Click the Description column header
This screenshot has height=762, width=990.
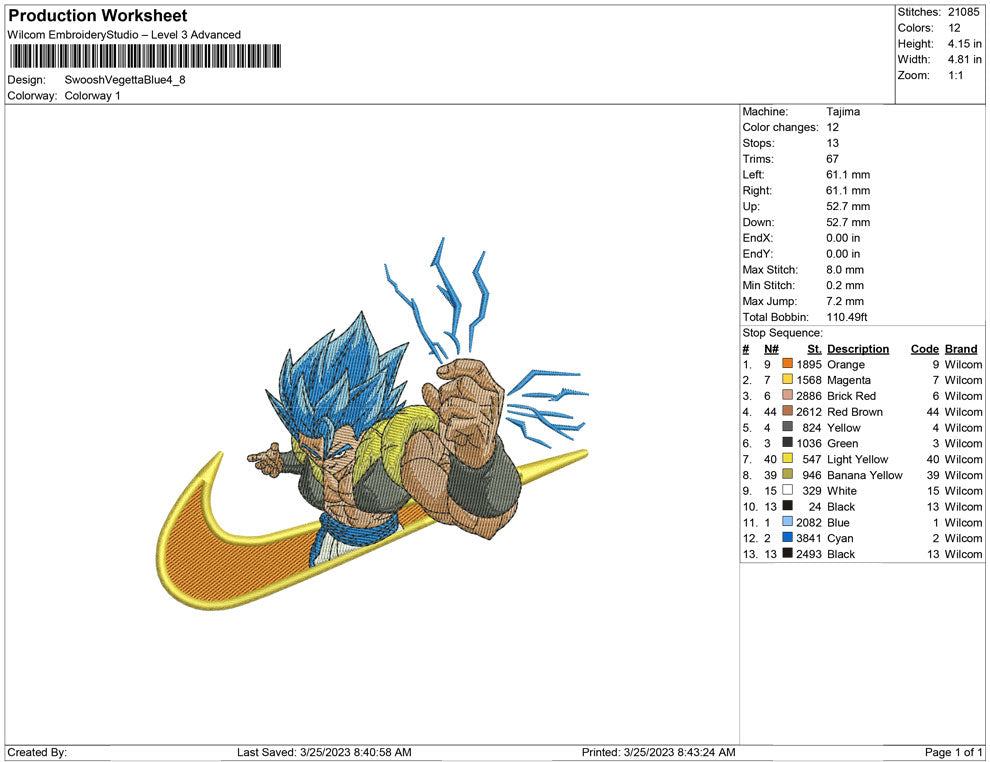pyautogui.click(x=857, y=348)
